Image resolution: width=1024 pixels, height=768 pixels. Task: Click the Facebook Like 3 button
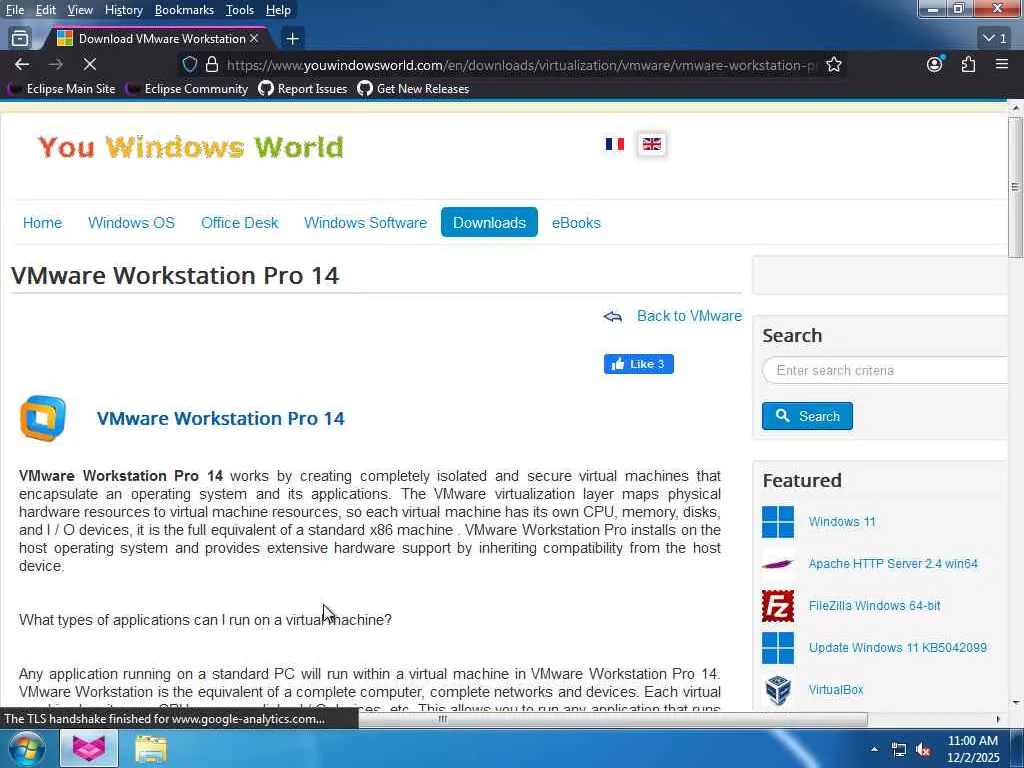[x=639, y=364]
